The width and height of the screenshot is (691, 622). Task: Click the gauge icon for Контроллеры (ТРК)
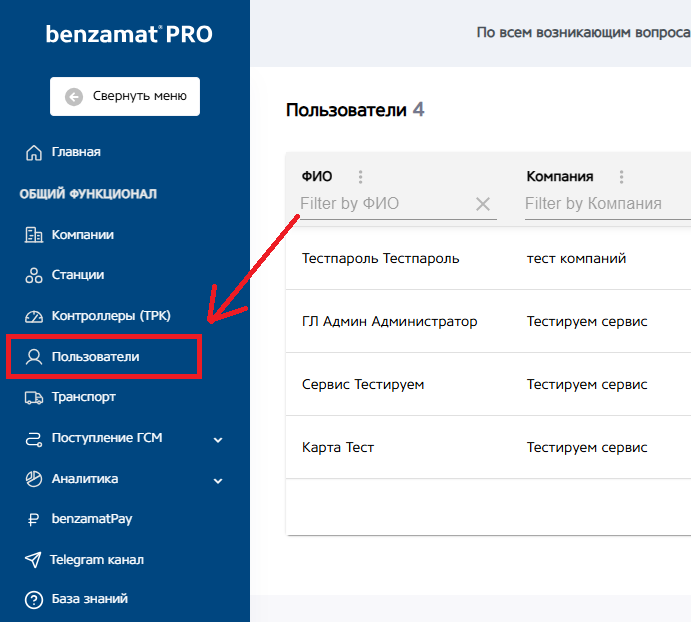[33, 316]
